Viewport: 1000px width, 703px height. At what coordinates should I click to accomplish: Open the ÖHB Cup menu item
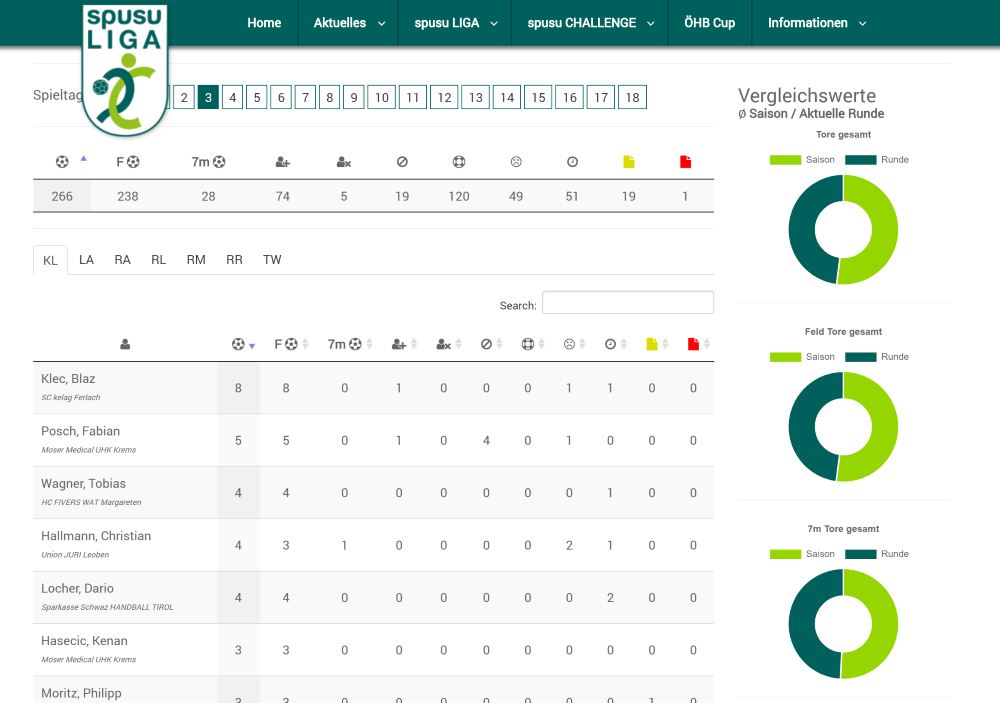coord(709,22)
